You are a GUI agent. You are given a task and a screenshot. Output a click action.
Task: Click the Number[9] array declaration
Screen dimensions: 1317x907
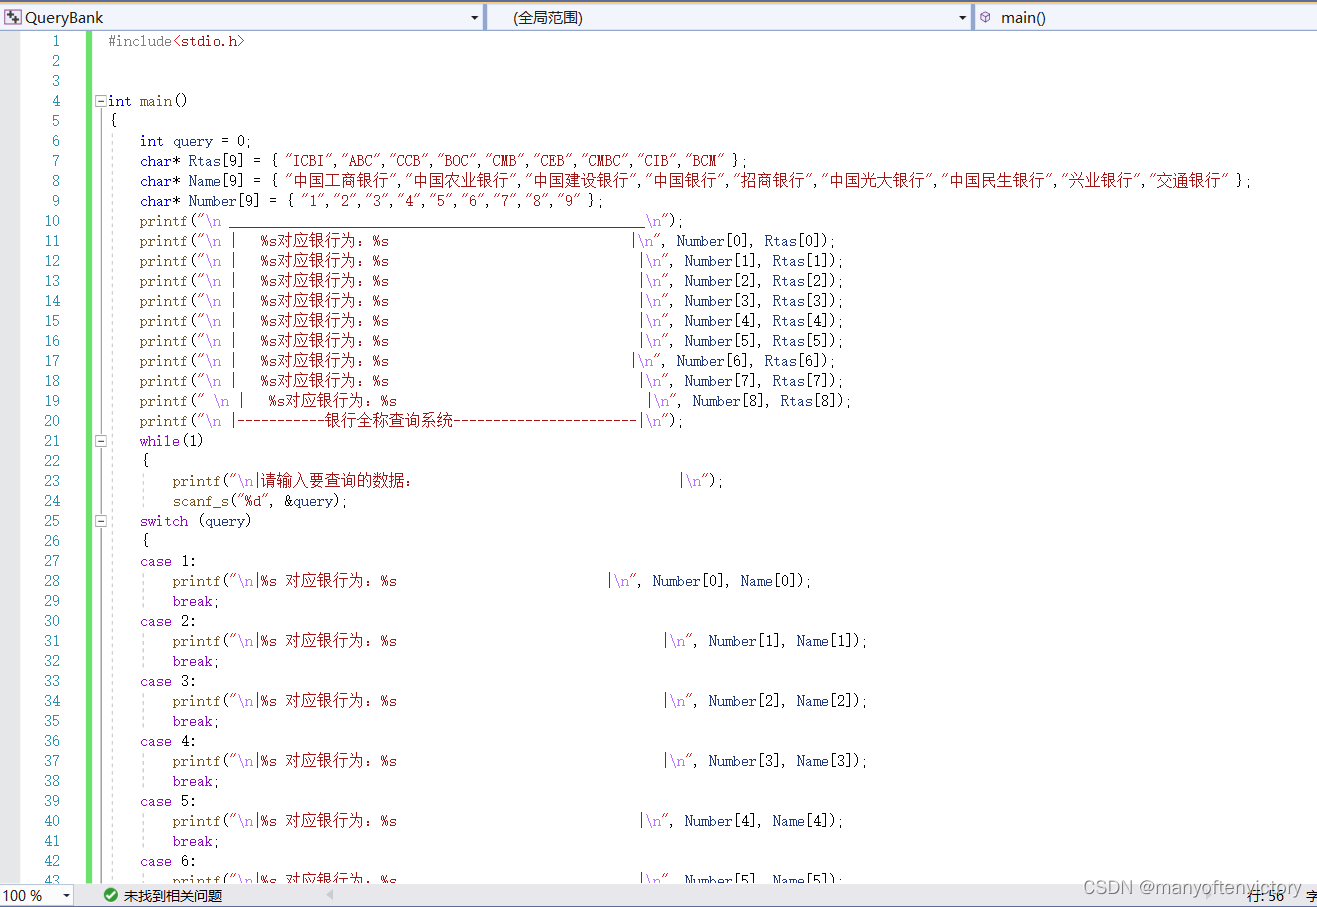click(x=224, y=201)
